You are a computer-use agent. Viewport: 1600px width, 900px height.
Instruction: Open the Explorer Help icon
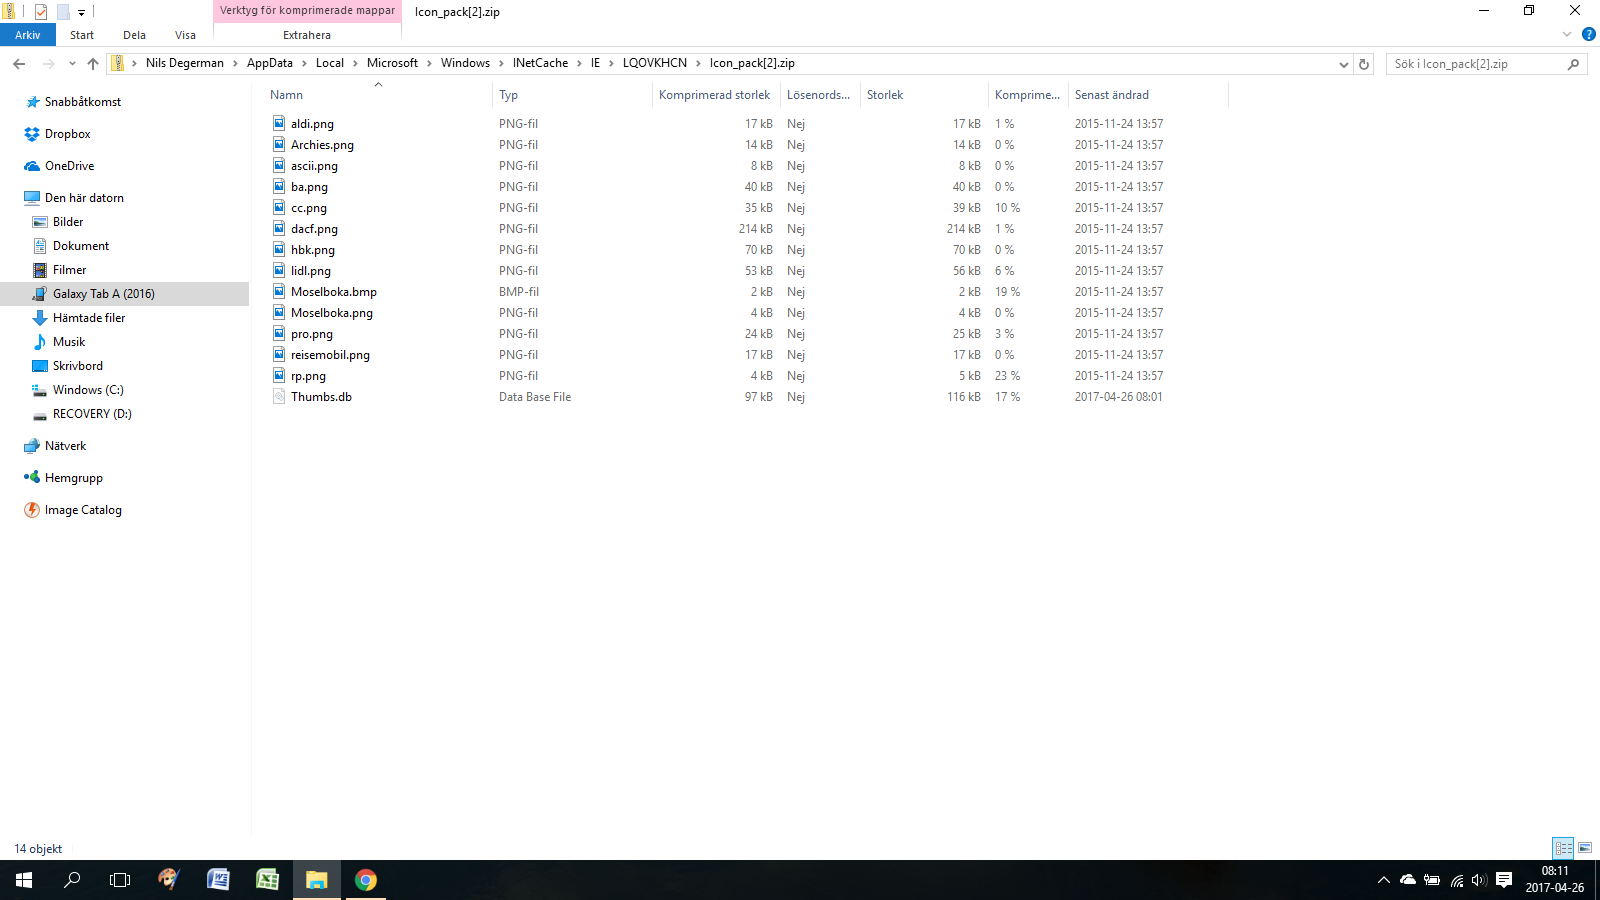point(1588,34)
